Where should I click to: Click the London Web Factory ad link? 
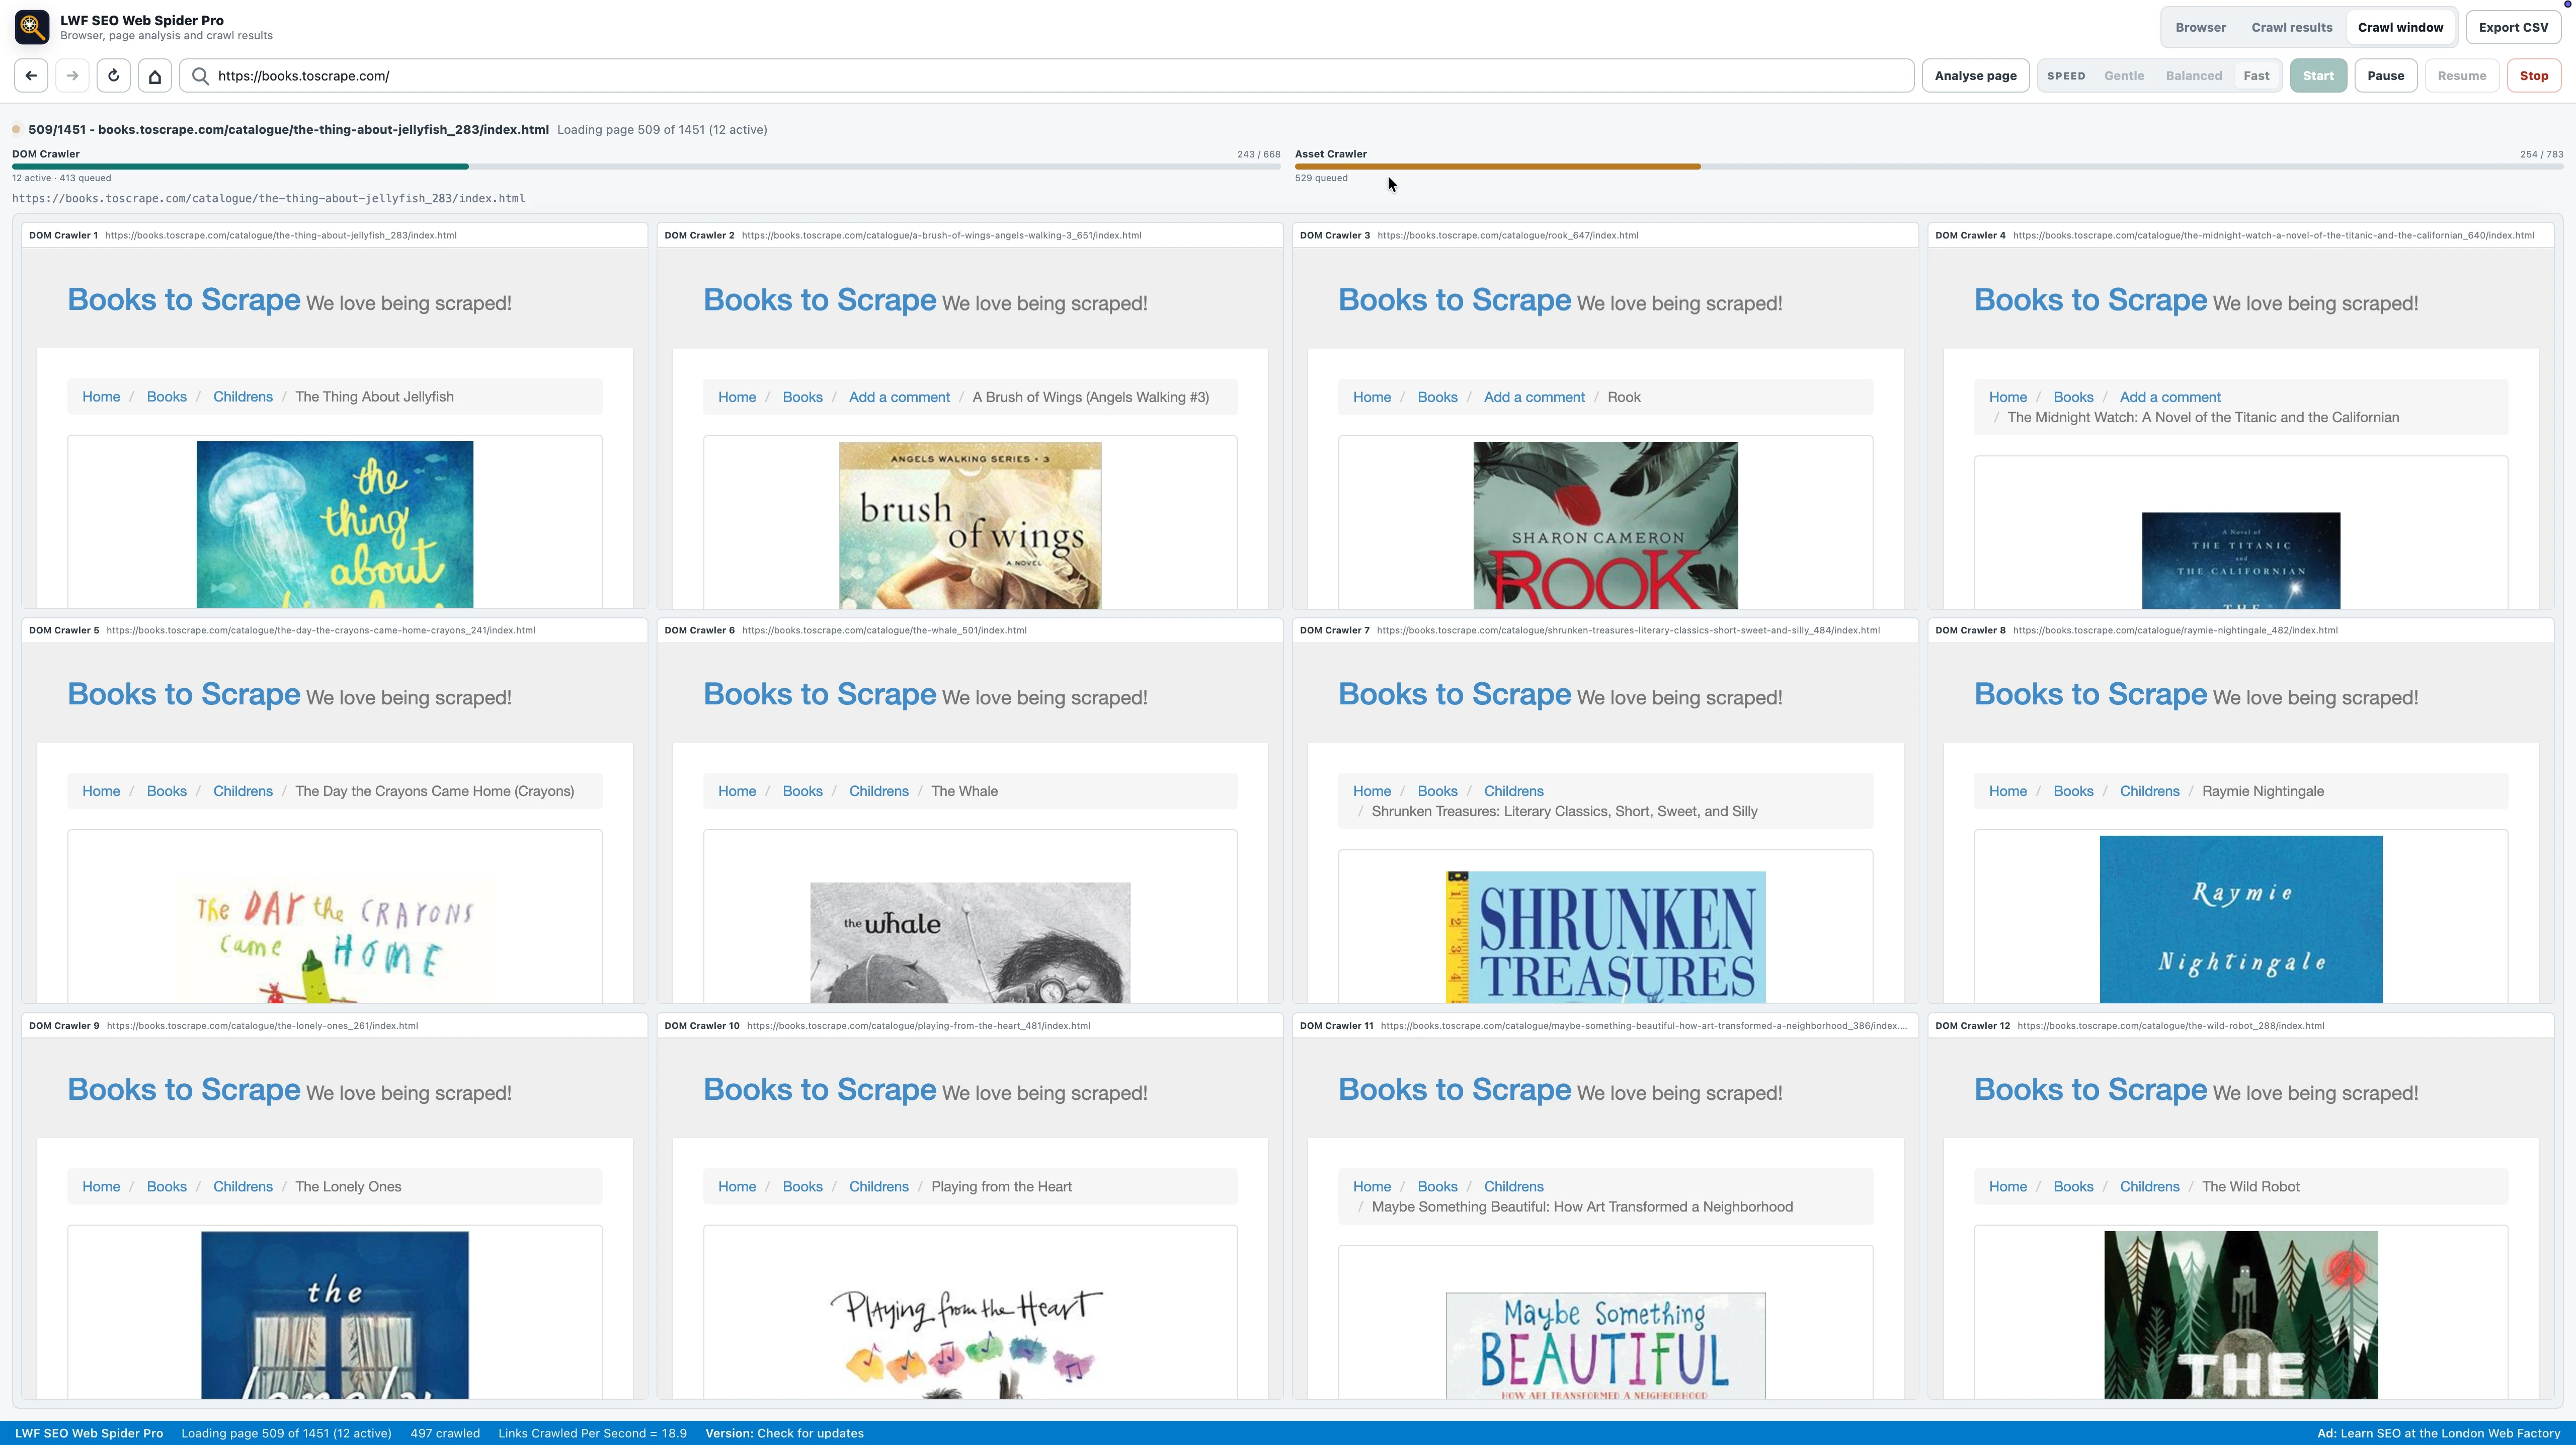point(2438,1433)
